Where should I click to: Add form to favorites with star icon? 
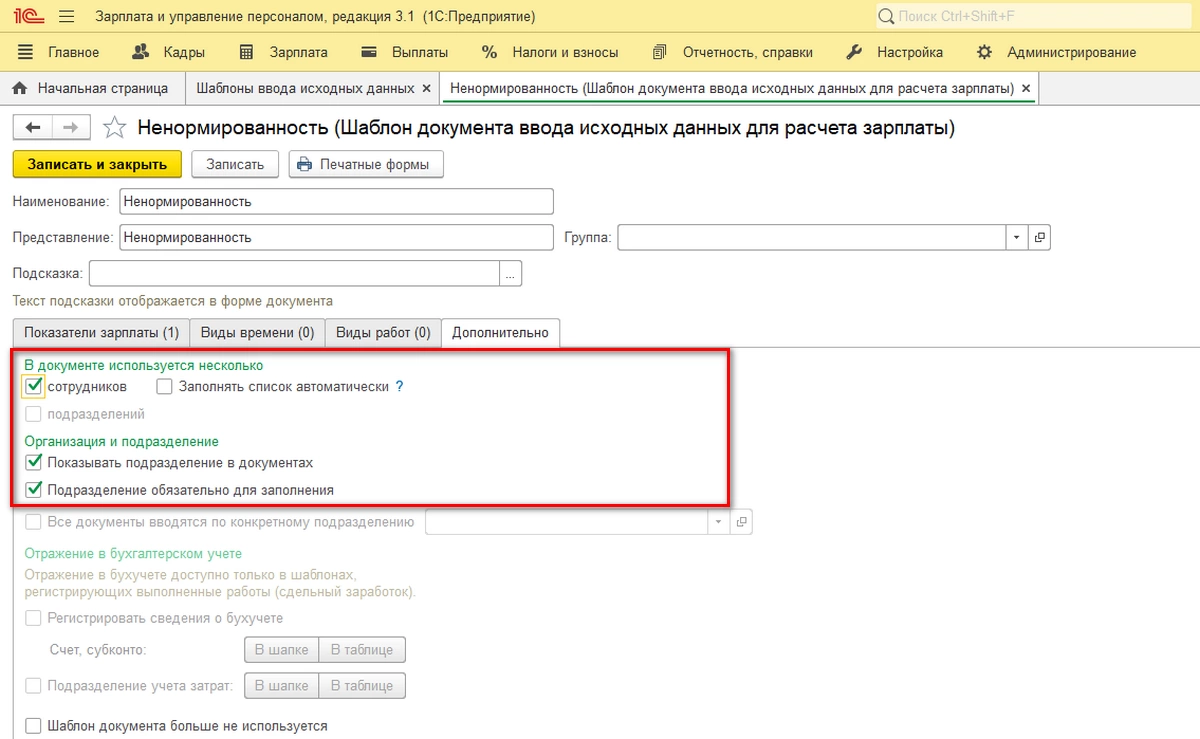(115, 128)
